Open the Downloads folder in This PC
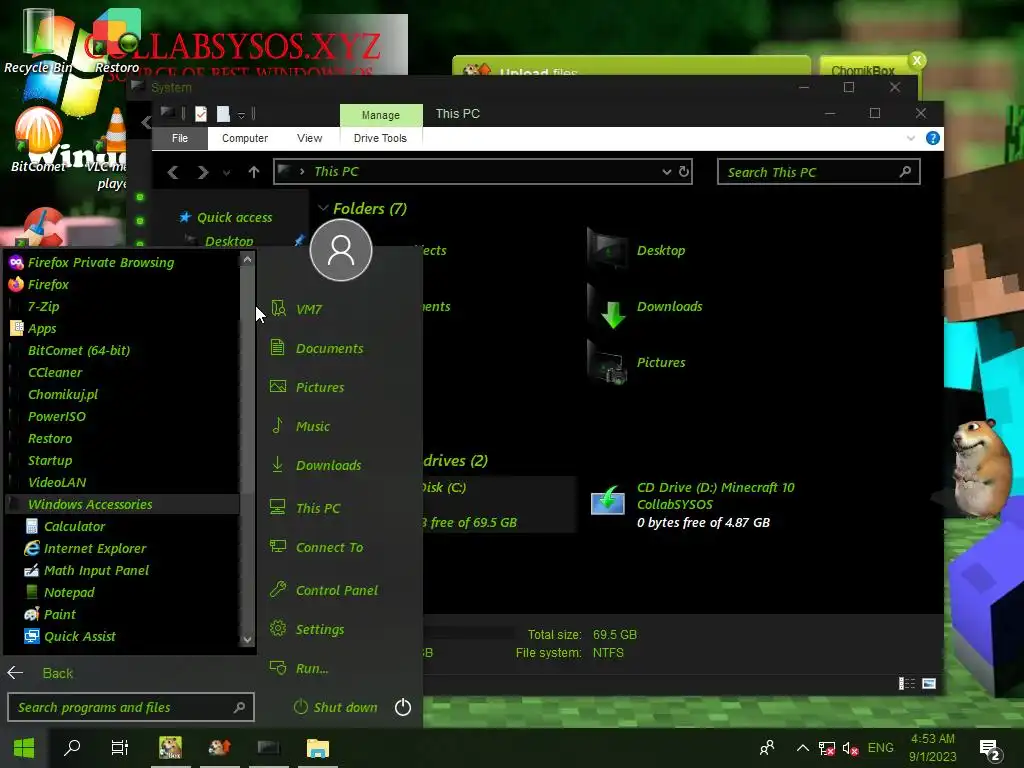Image resolution: width=1024 pixels, height=768 pixels. 645,307
